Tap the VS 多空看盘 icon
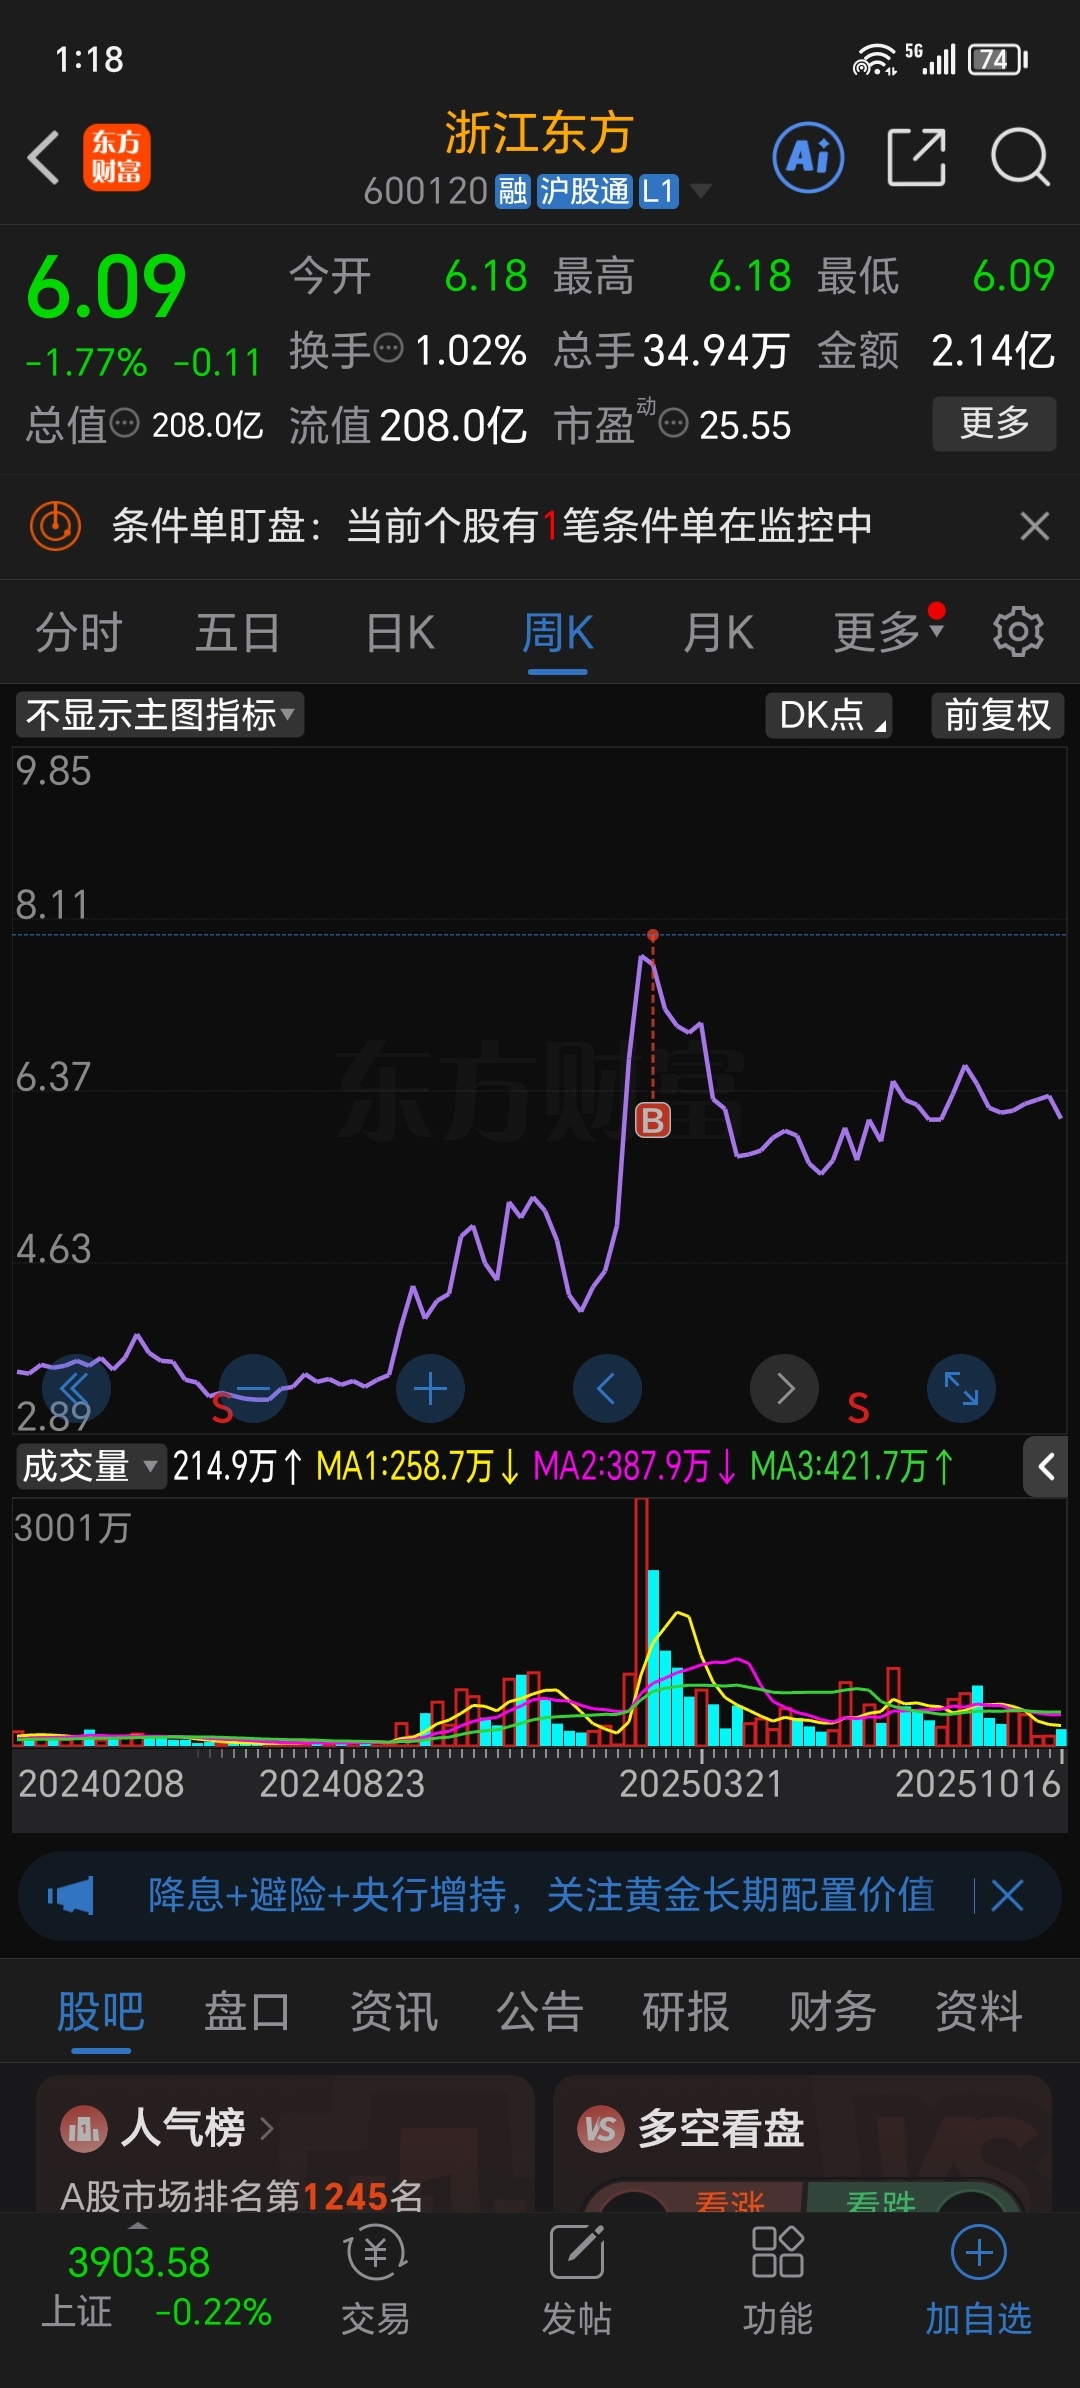 600,2128
